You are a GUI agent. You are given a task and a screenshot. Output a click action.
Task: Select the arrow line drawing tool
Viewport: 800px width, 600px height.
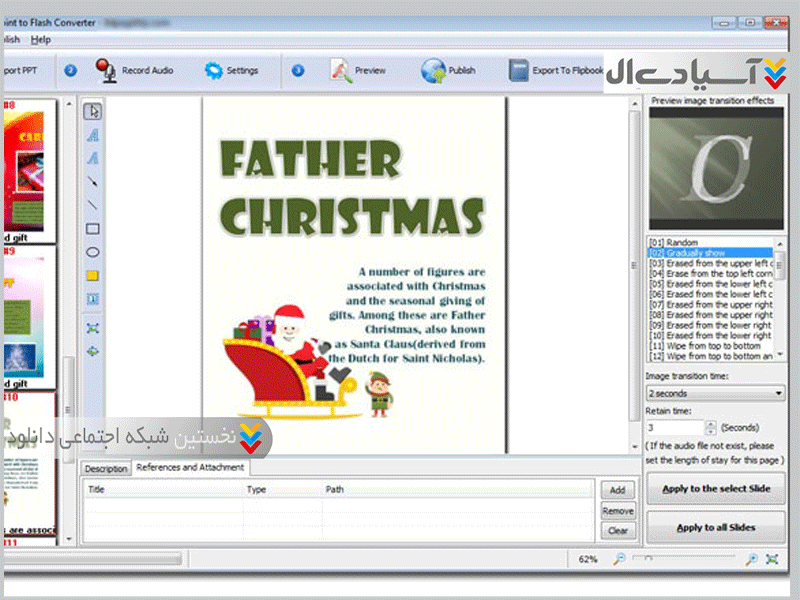(x=92, y=182)
